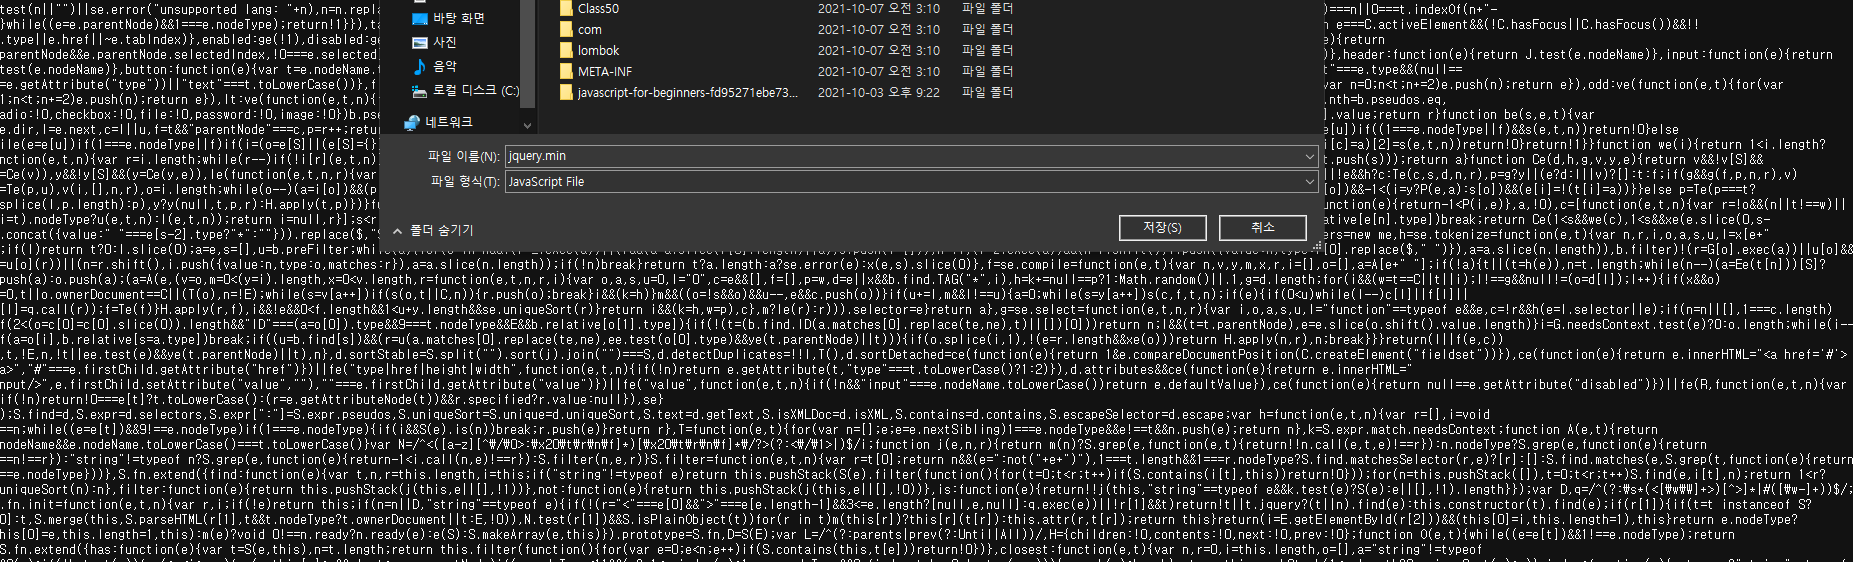Screen dimensions: 1853x562
Task: Select the lombok folder icon
Action: [x=567, y=50]
